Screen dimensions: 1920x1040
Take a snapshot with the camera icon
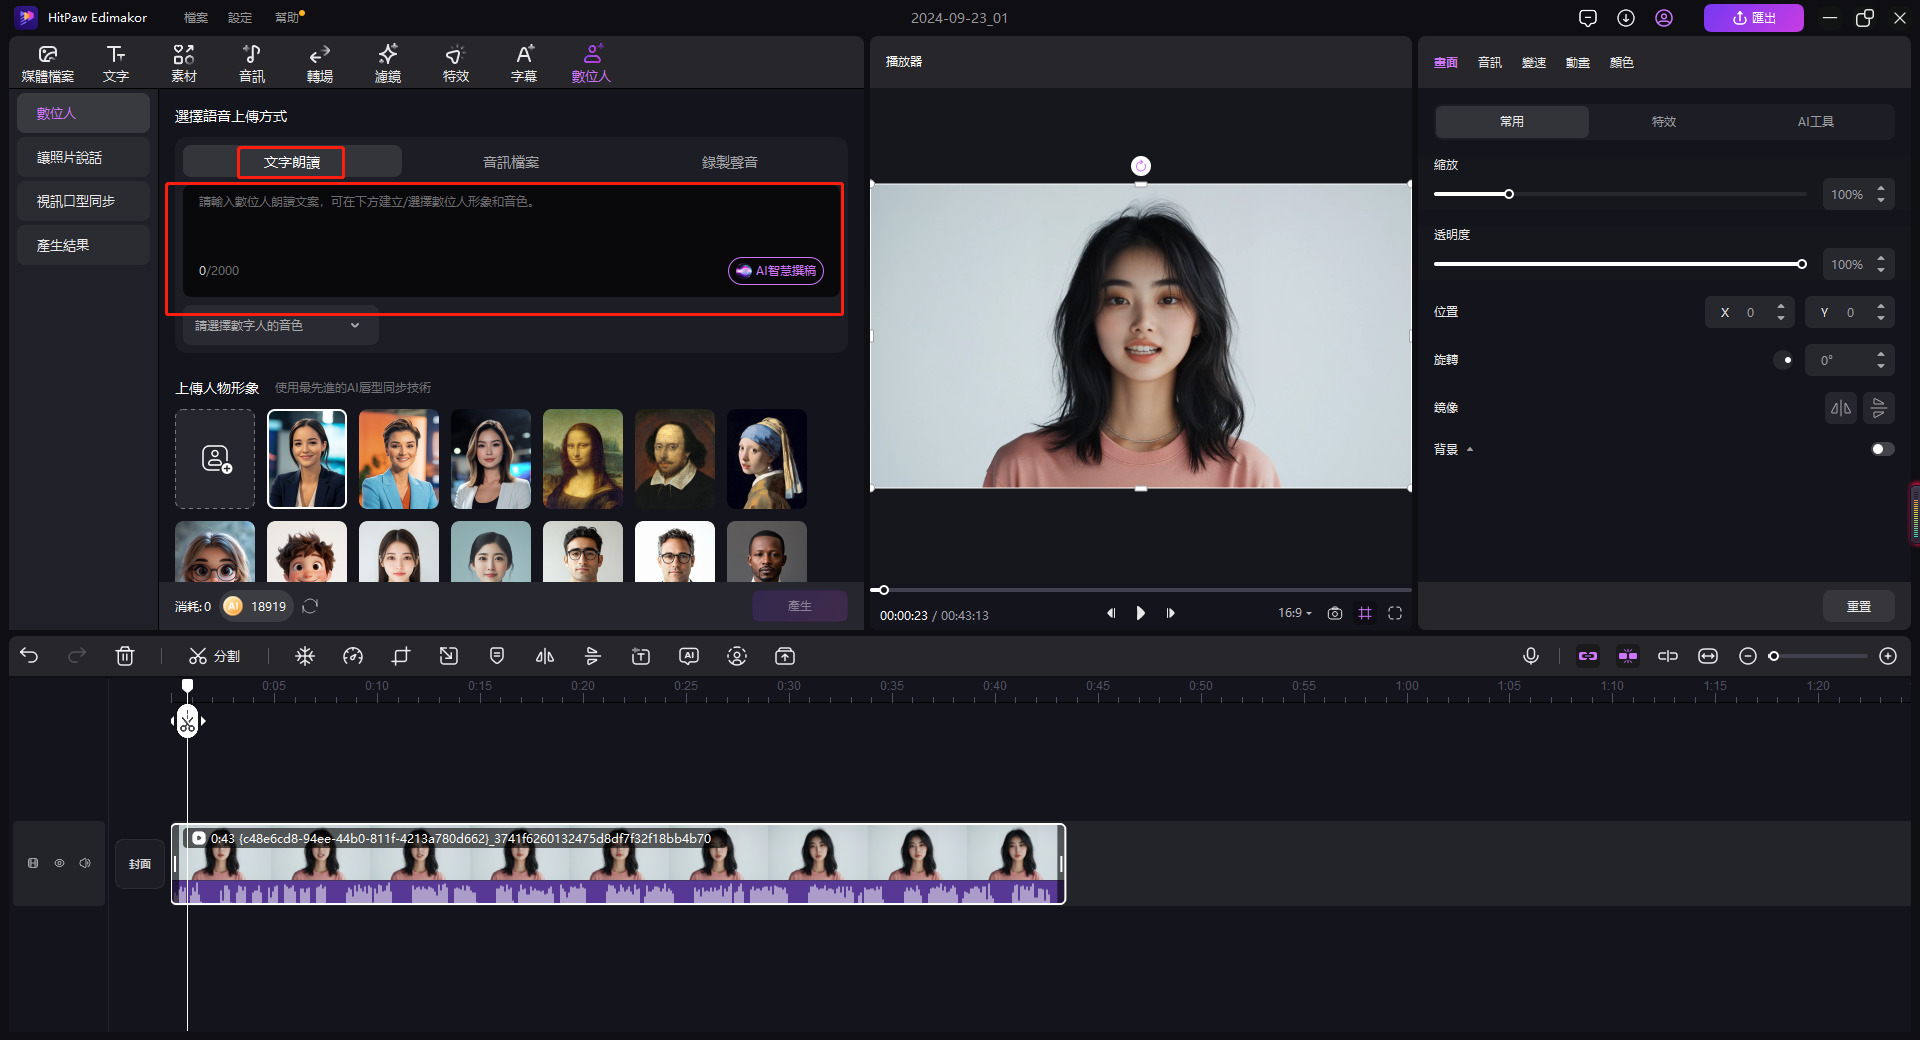point(1334,613)
